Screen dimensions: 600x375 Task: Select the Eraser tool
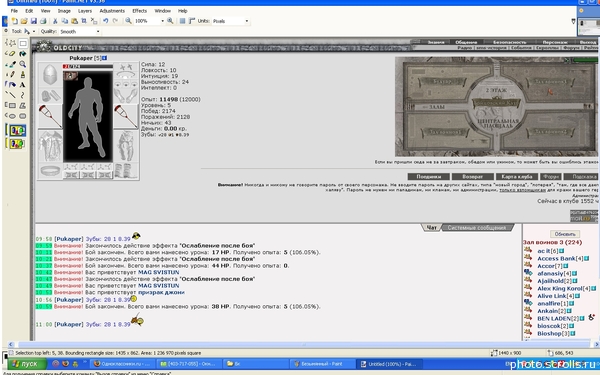pyautogui.click(x=11, y=54)
